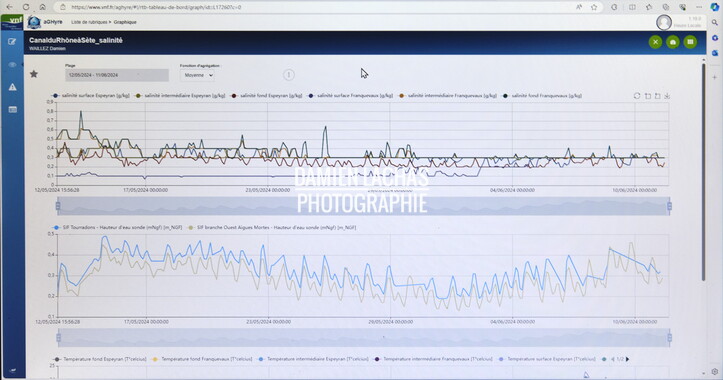The image size is (723, 380).
Task: Toggle salinité fond Franquevaux legend series
Action: click(542, 96)
